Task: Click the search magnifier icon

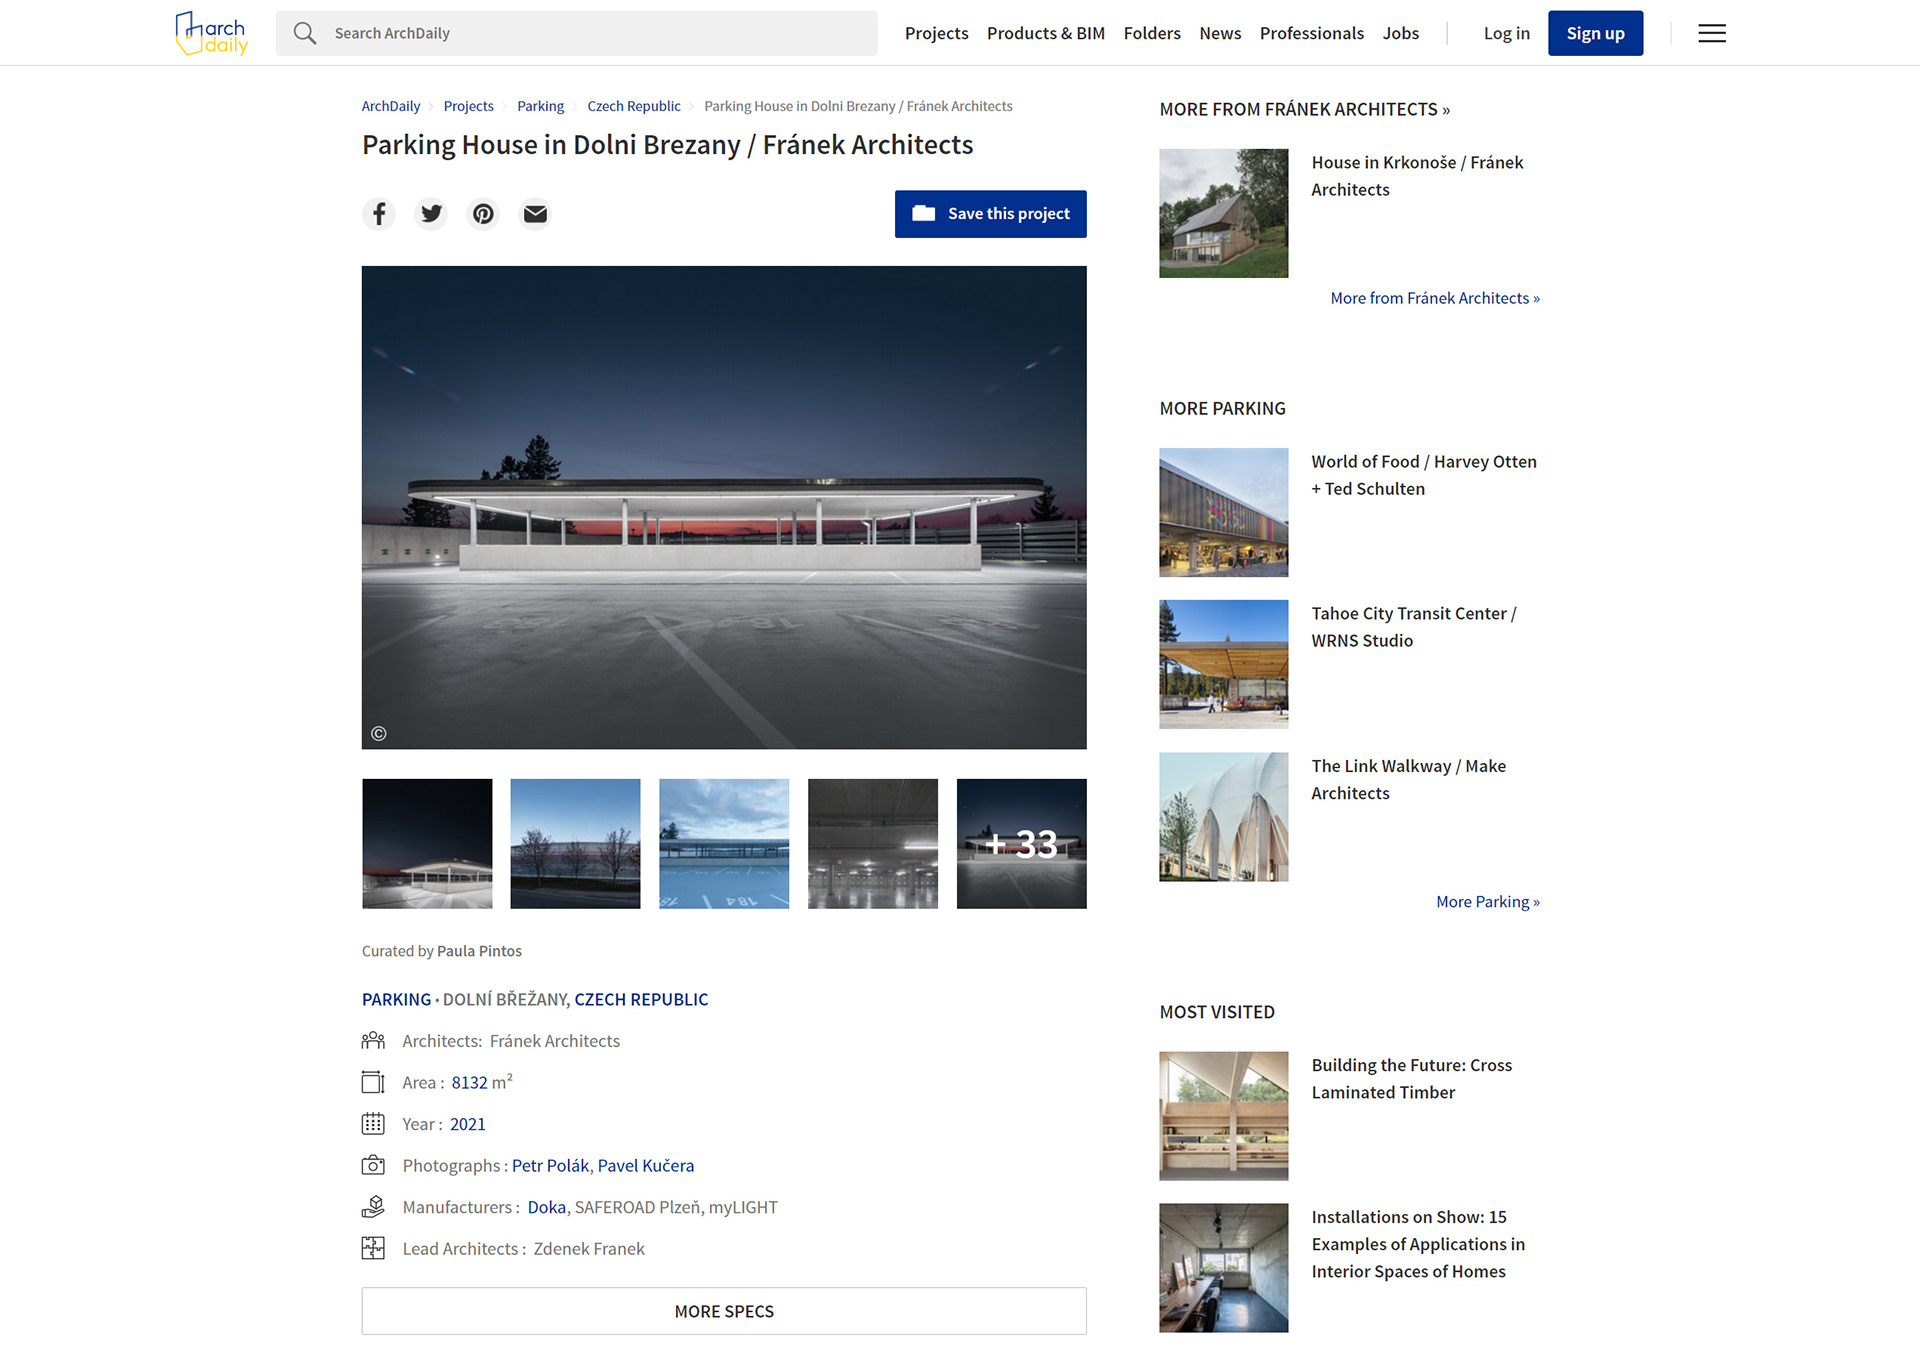Action: tap(305, 33)
